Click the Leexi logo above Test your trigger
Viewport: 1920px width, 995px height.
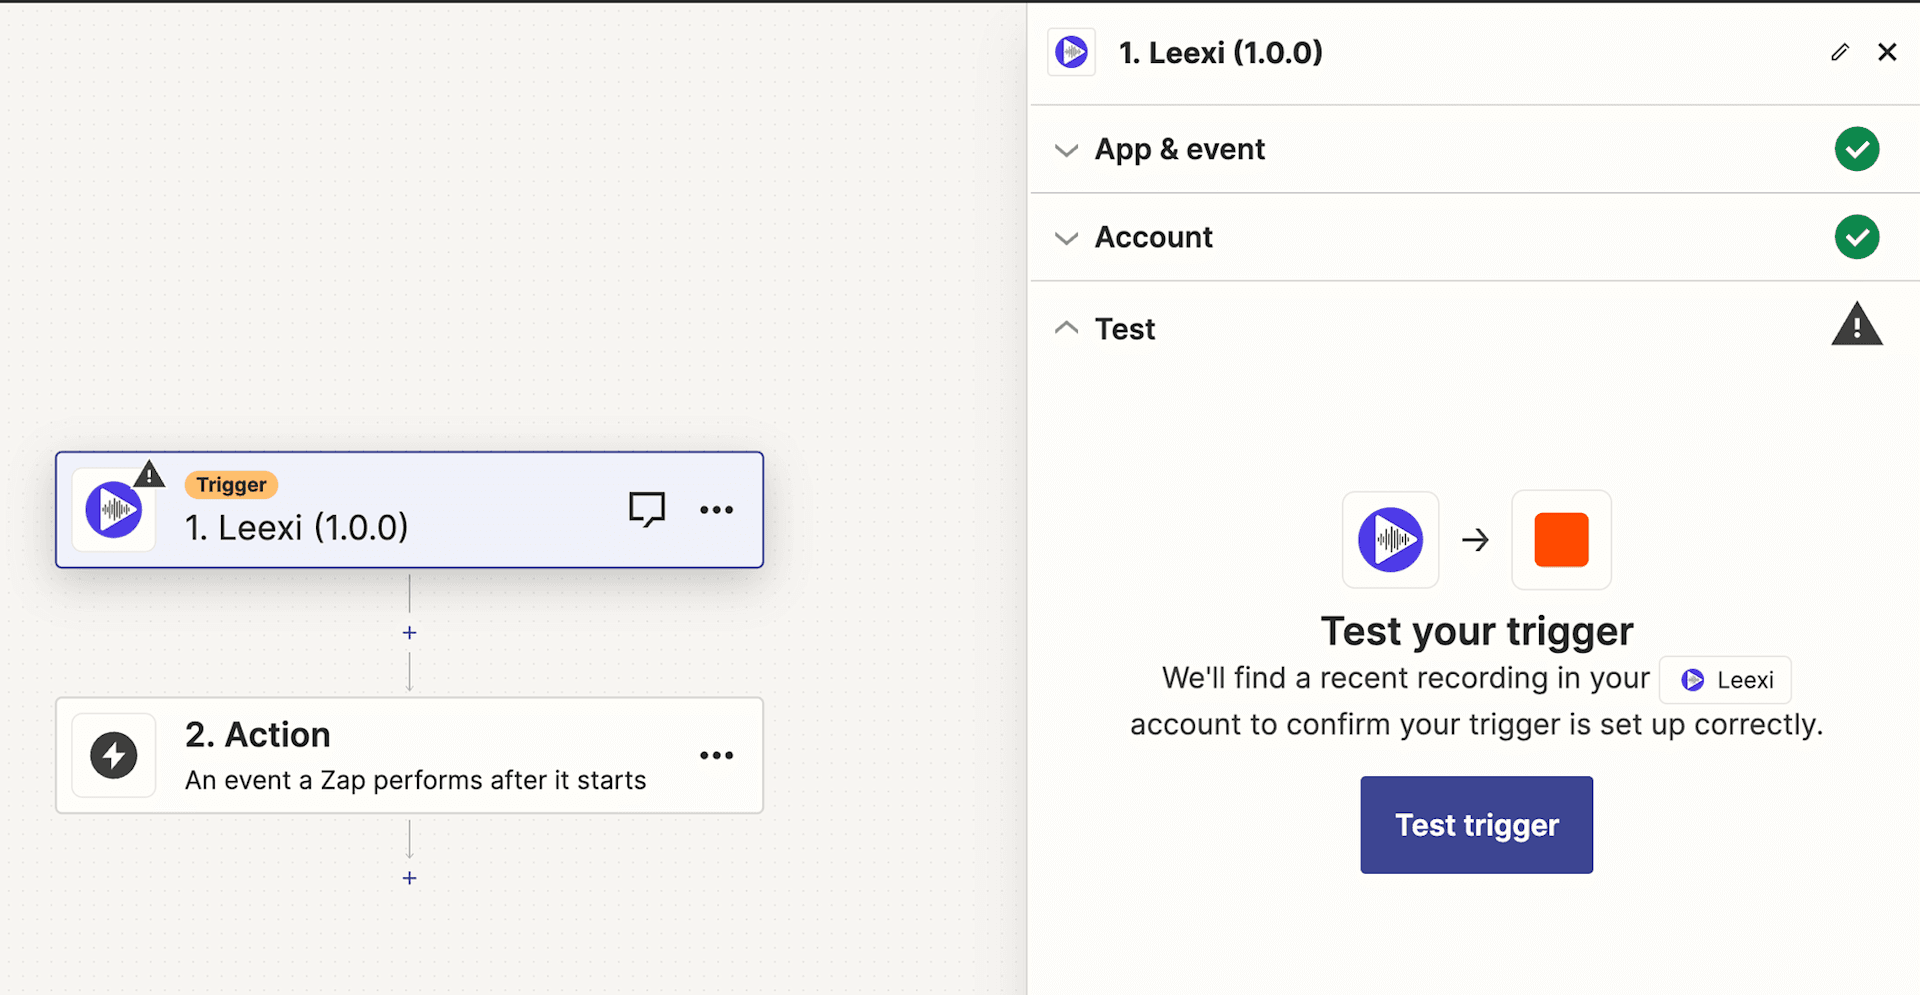pos(1390,540)
